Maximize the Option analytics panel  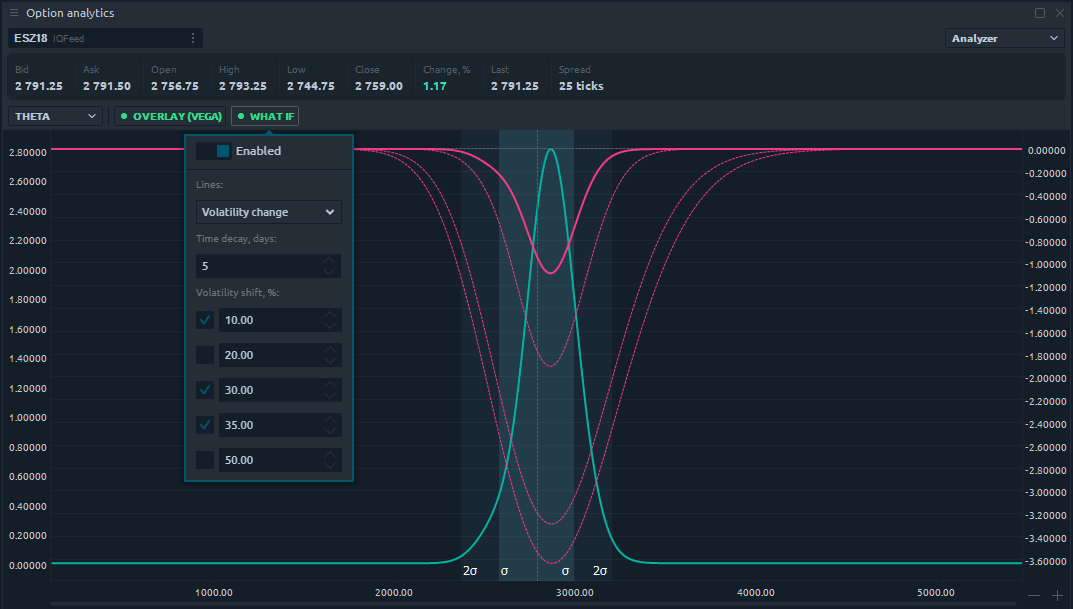click(x=1040, y=13)
